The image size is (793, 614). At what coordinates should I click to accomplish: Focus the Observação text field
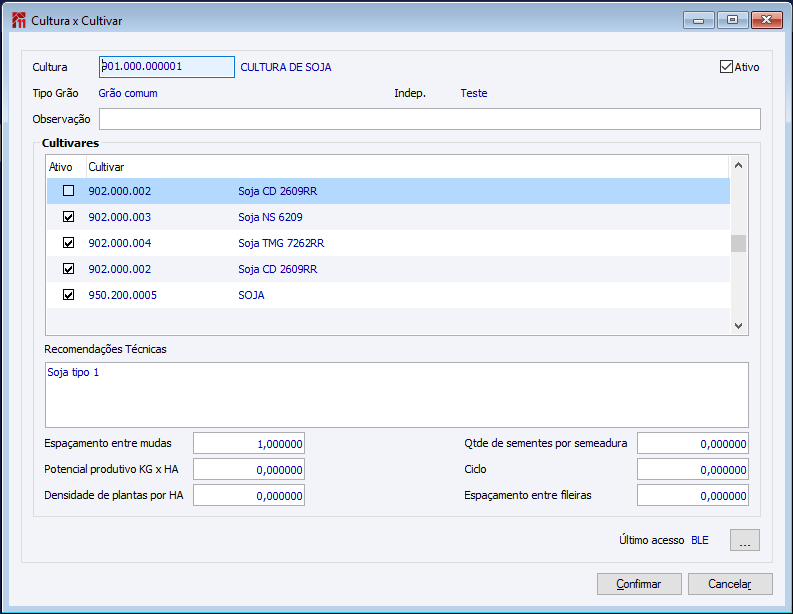click(429, 119)
